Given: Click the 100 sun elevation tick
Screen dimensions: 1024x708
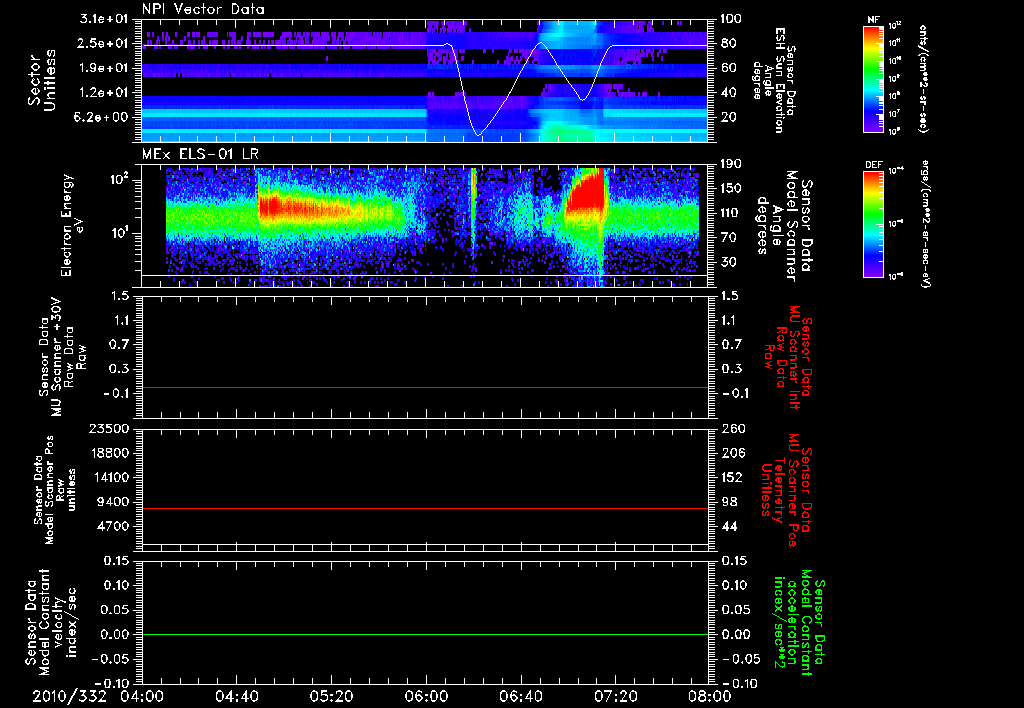Looking at the screenshot, I should coord(731,19).
